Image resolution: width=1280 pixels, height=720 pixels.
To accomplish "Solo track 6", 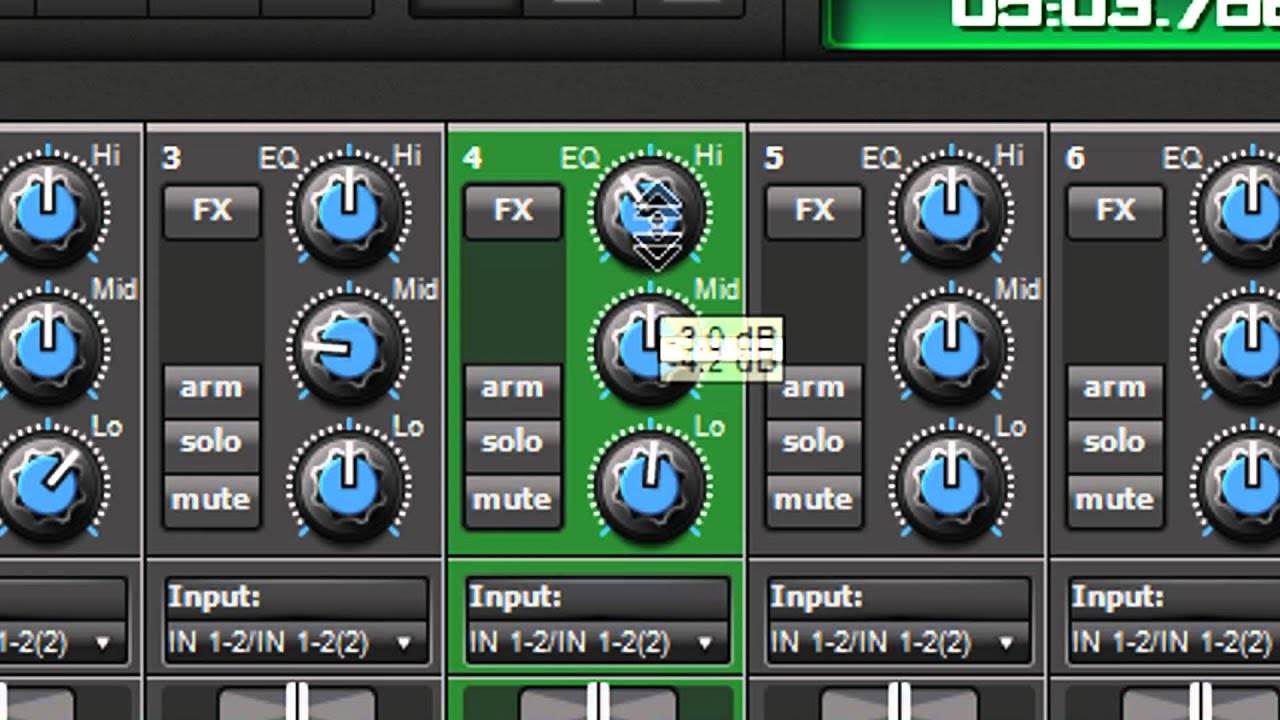I will coord(1116,443).
